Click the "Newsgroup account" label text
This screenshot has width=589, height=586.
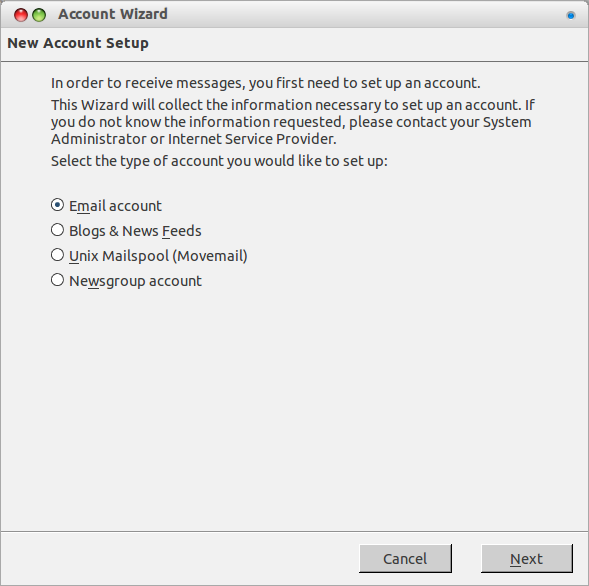point(135,281)
